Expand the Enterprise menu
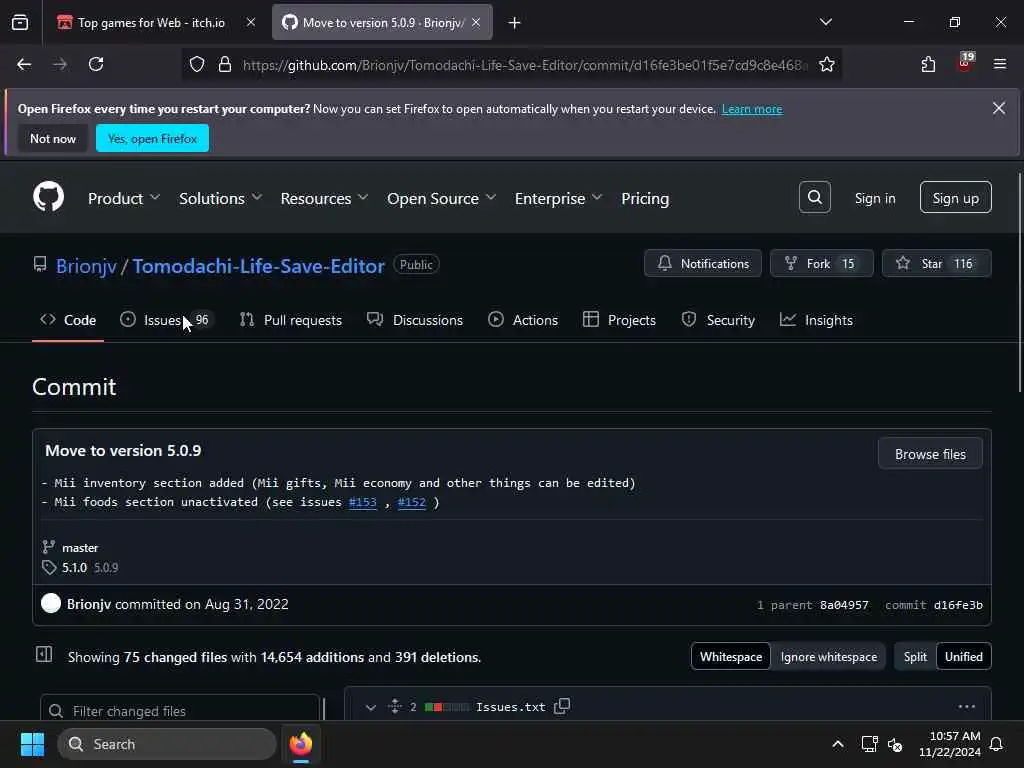 point(558,198)
